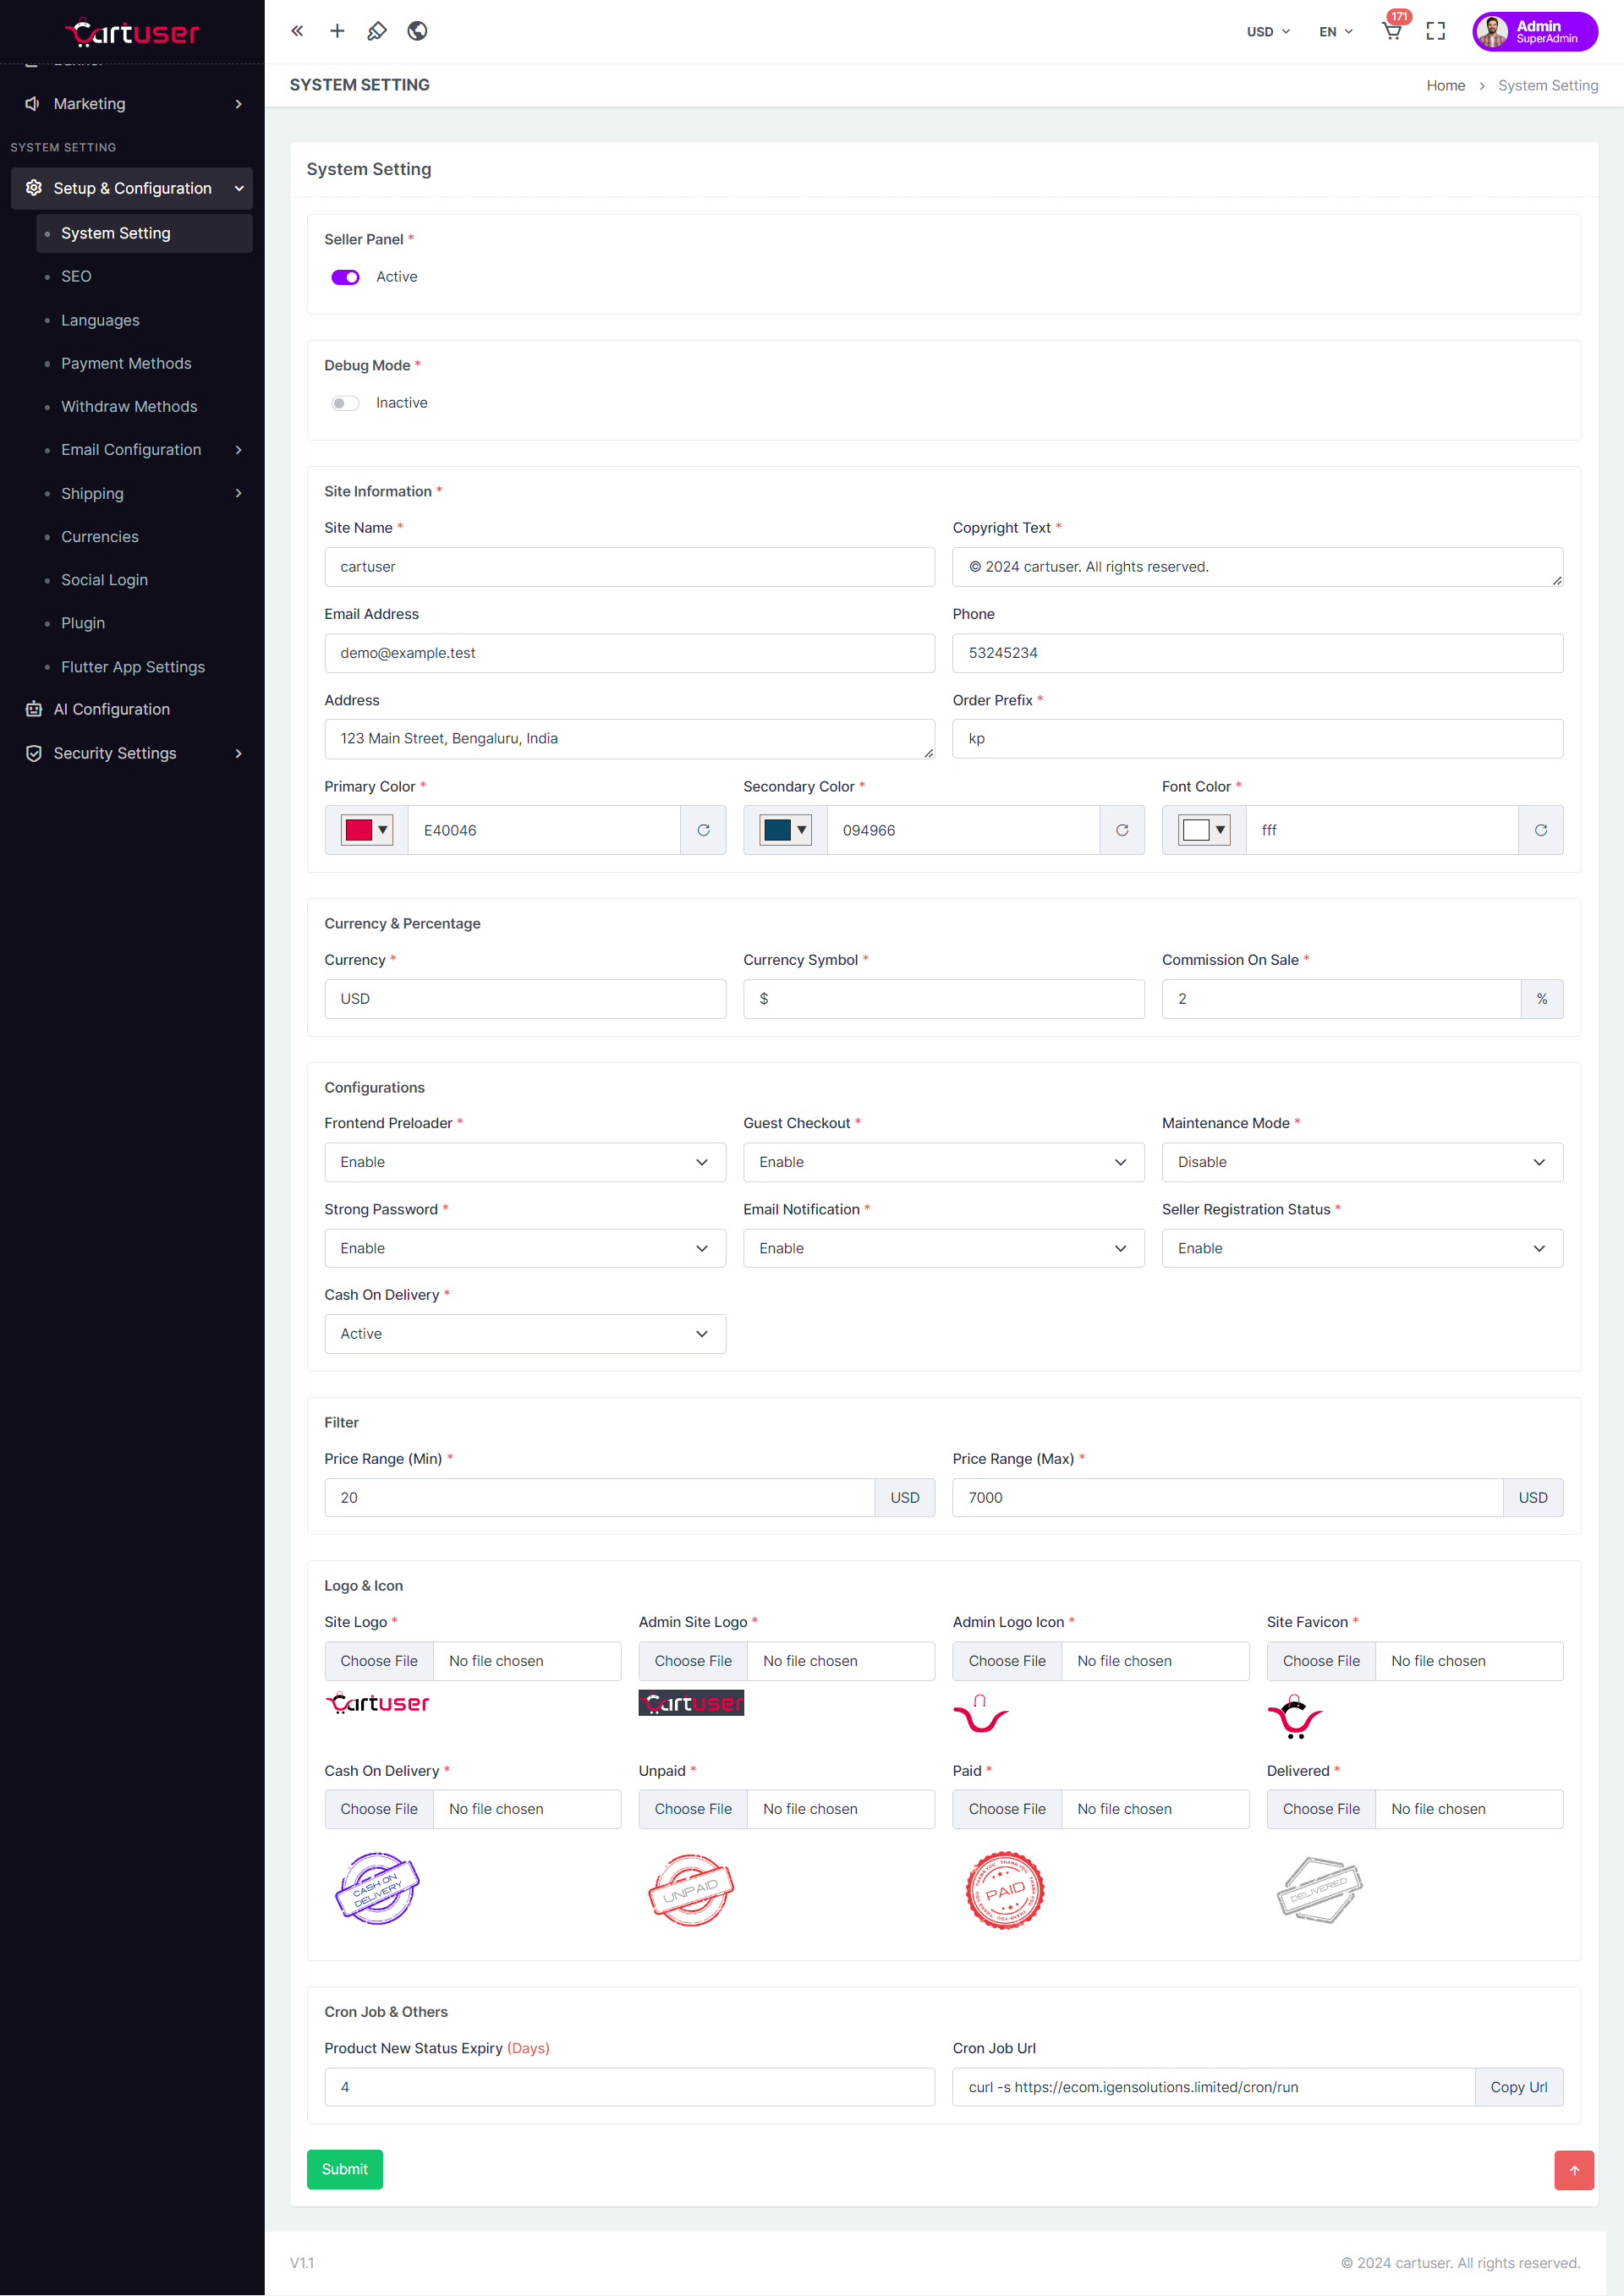
Task: Click the plus icon in top toolbar
Action: (337, 31)
